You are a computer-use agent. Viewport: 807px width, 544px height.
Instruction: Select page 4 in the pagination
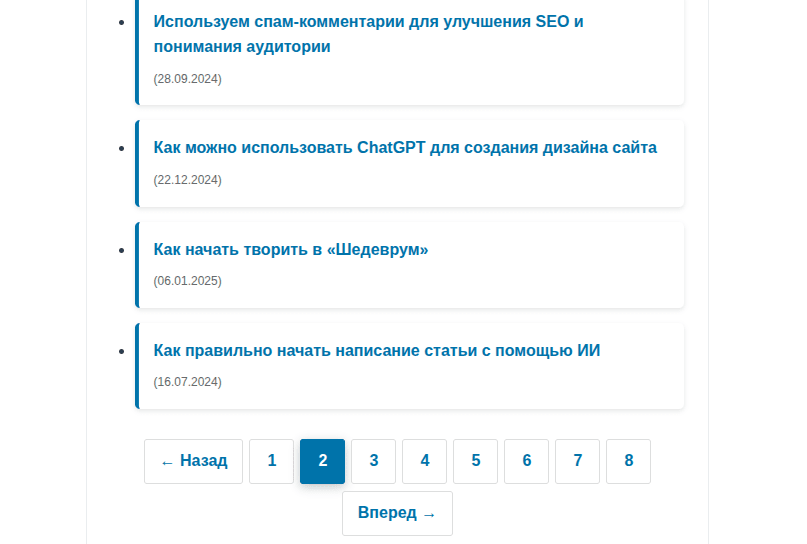(x=424, y=461)
